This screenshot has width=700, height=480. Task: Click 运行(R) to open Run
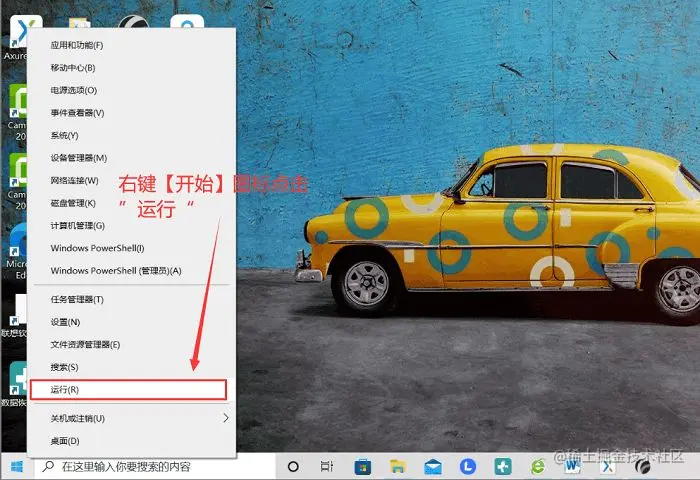129,390
